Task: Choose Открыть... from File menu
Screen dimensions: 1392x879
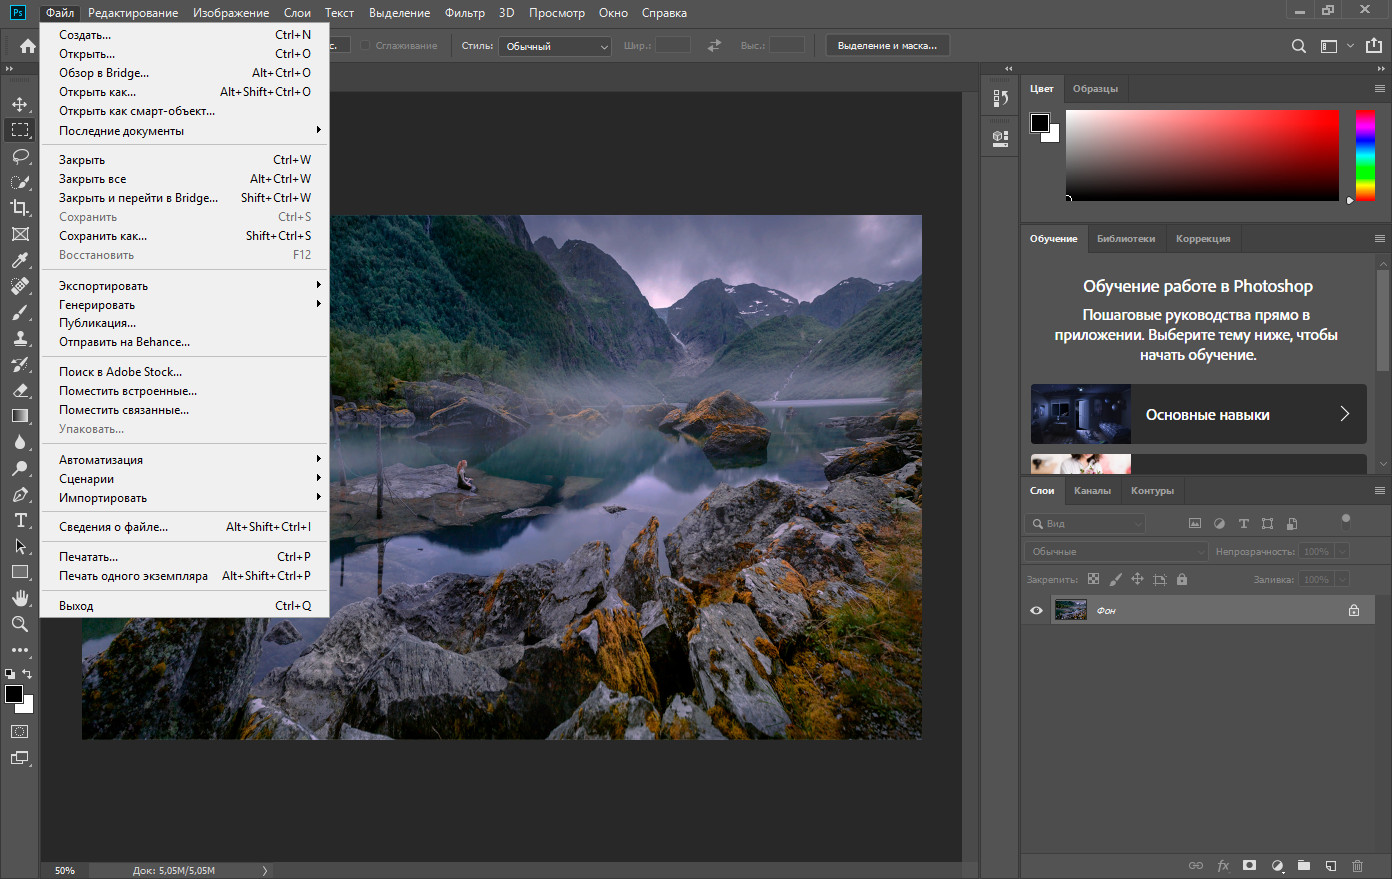Action: coord(185,53)
